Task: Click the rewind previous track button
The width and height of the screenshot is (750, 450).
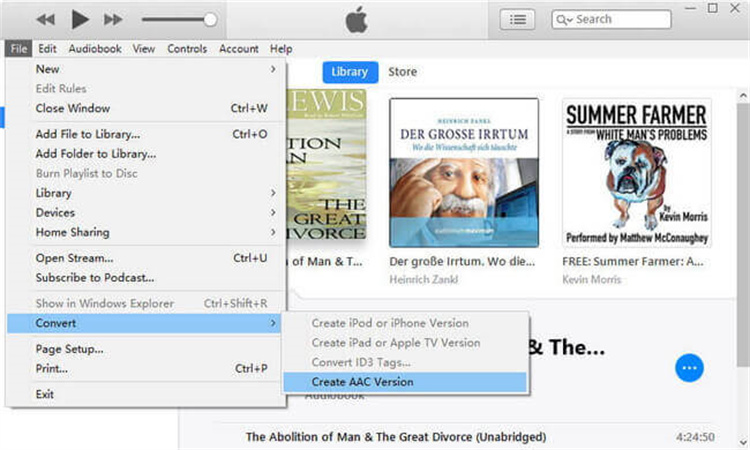Action: [46, 20]
